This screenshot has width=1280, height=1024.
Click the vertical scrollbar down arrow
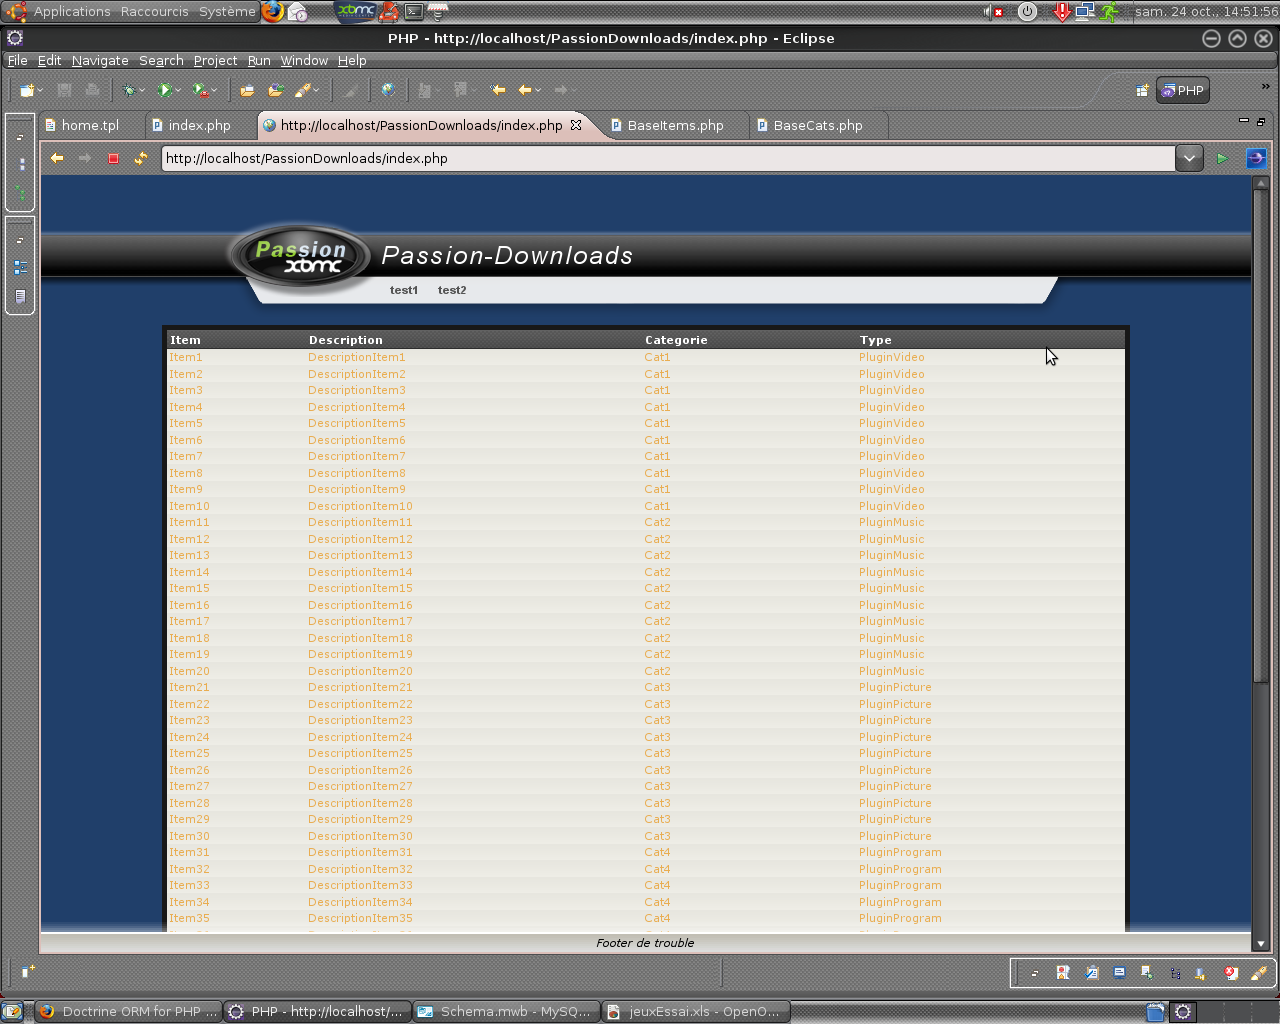(1260, 943)
